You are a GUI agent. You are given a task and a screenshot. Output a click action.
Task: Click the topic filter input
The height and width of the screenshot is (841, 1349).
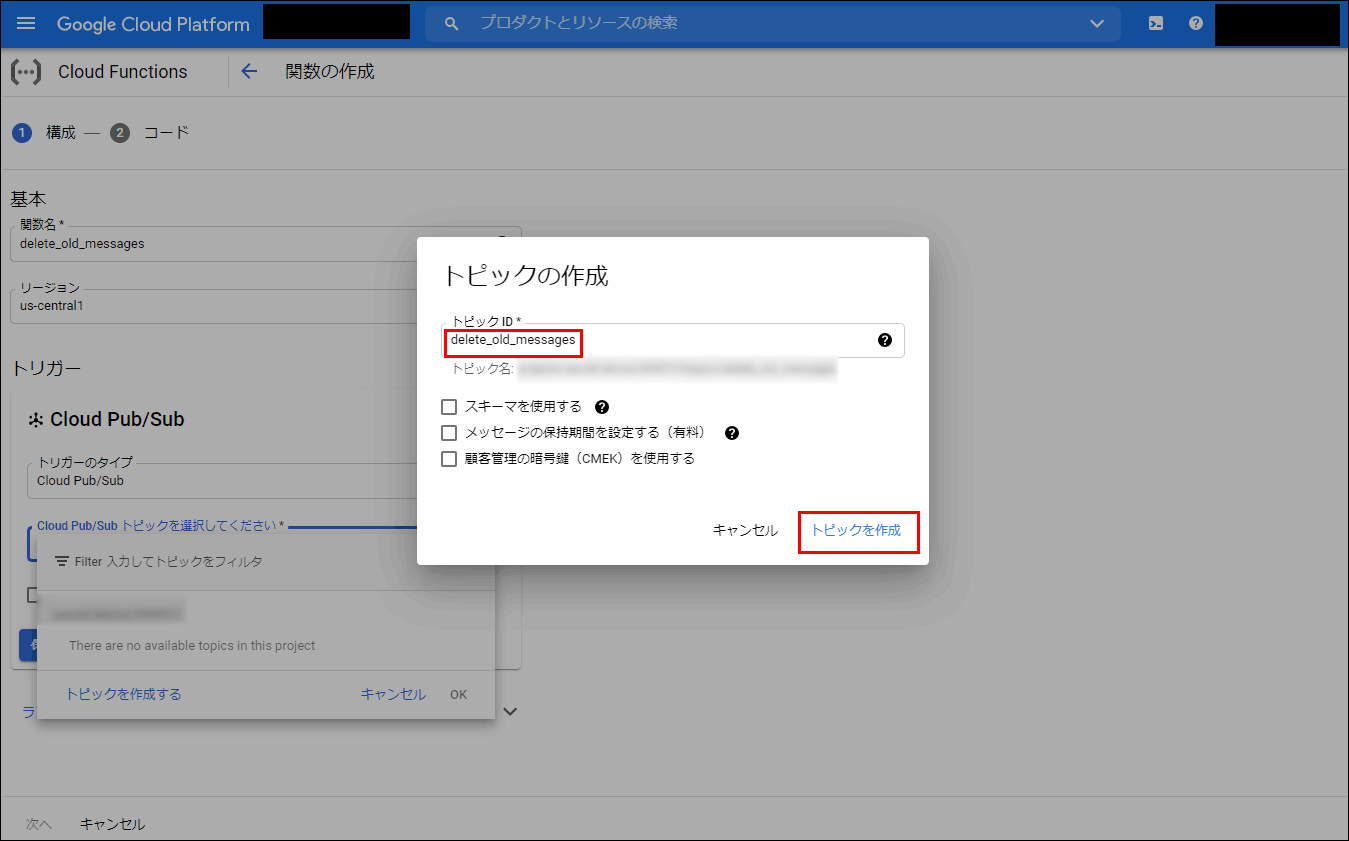pyautogui.click(x=266, y=562)
